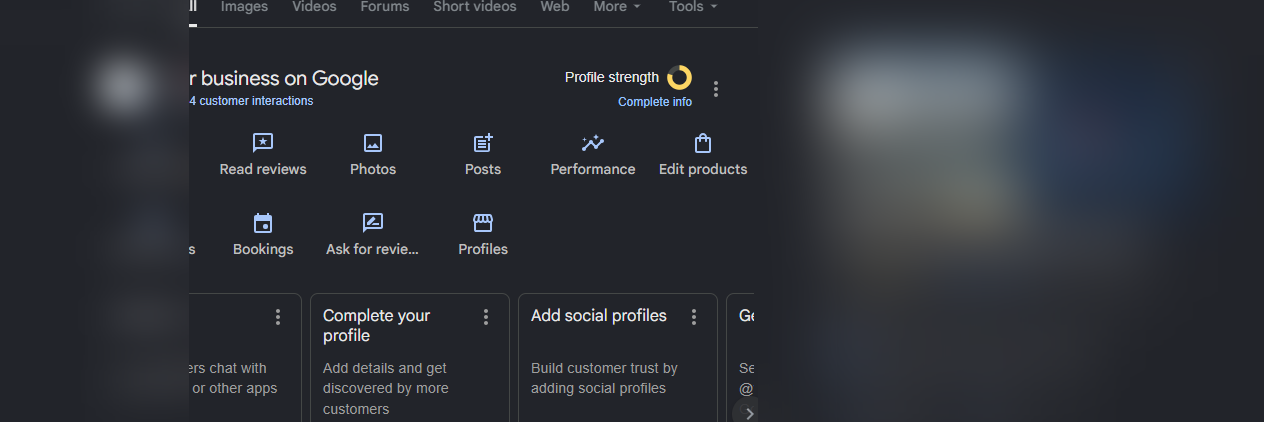
Task: Open Performance sparkle chart icon
Action: [x=593, y=143]
